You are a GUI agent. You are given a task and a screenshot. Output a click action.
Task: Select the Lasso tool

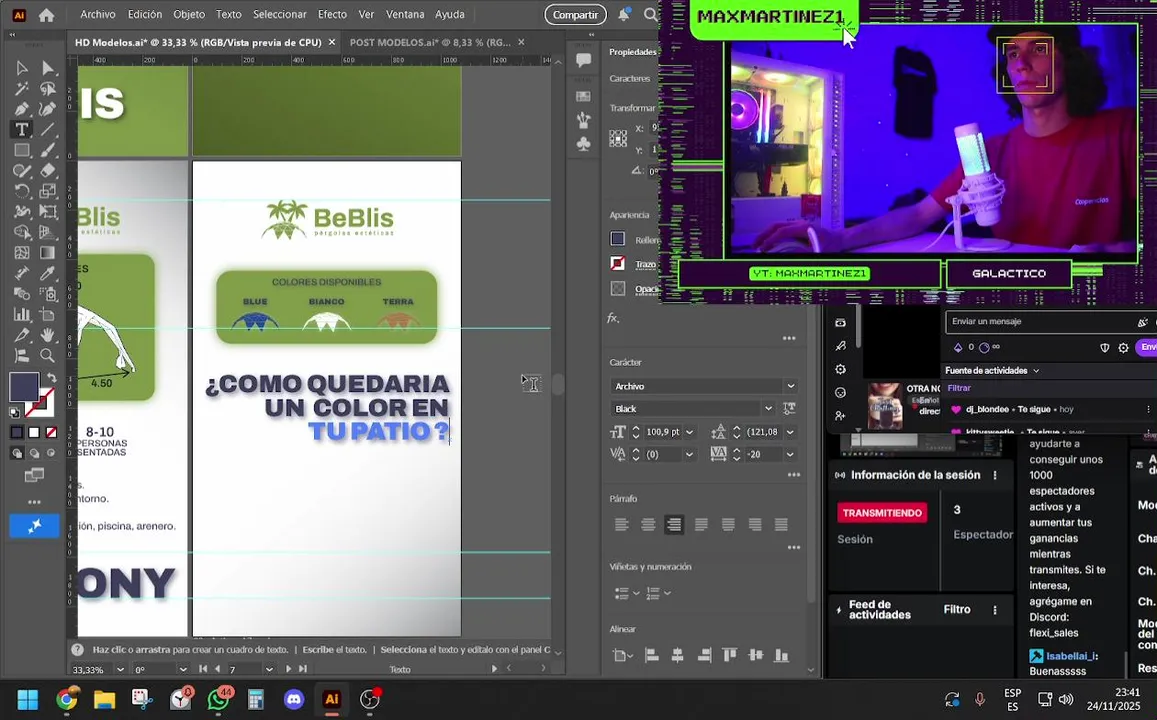47,89
